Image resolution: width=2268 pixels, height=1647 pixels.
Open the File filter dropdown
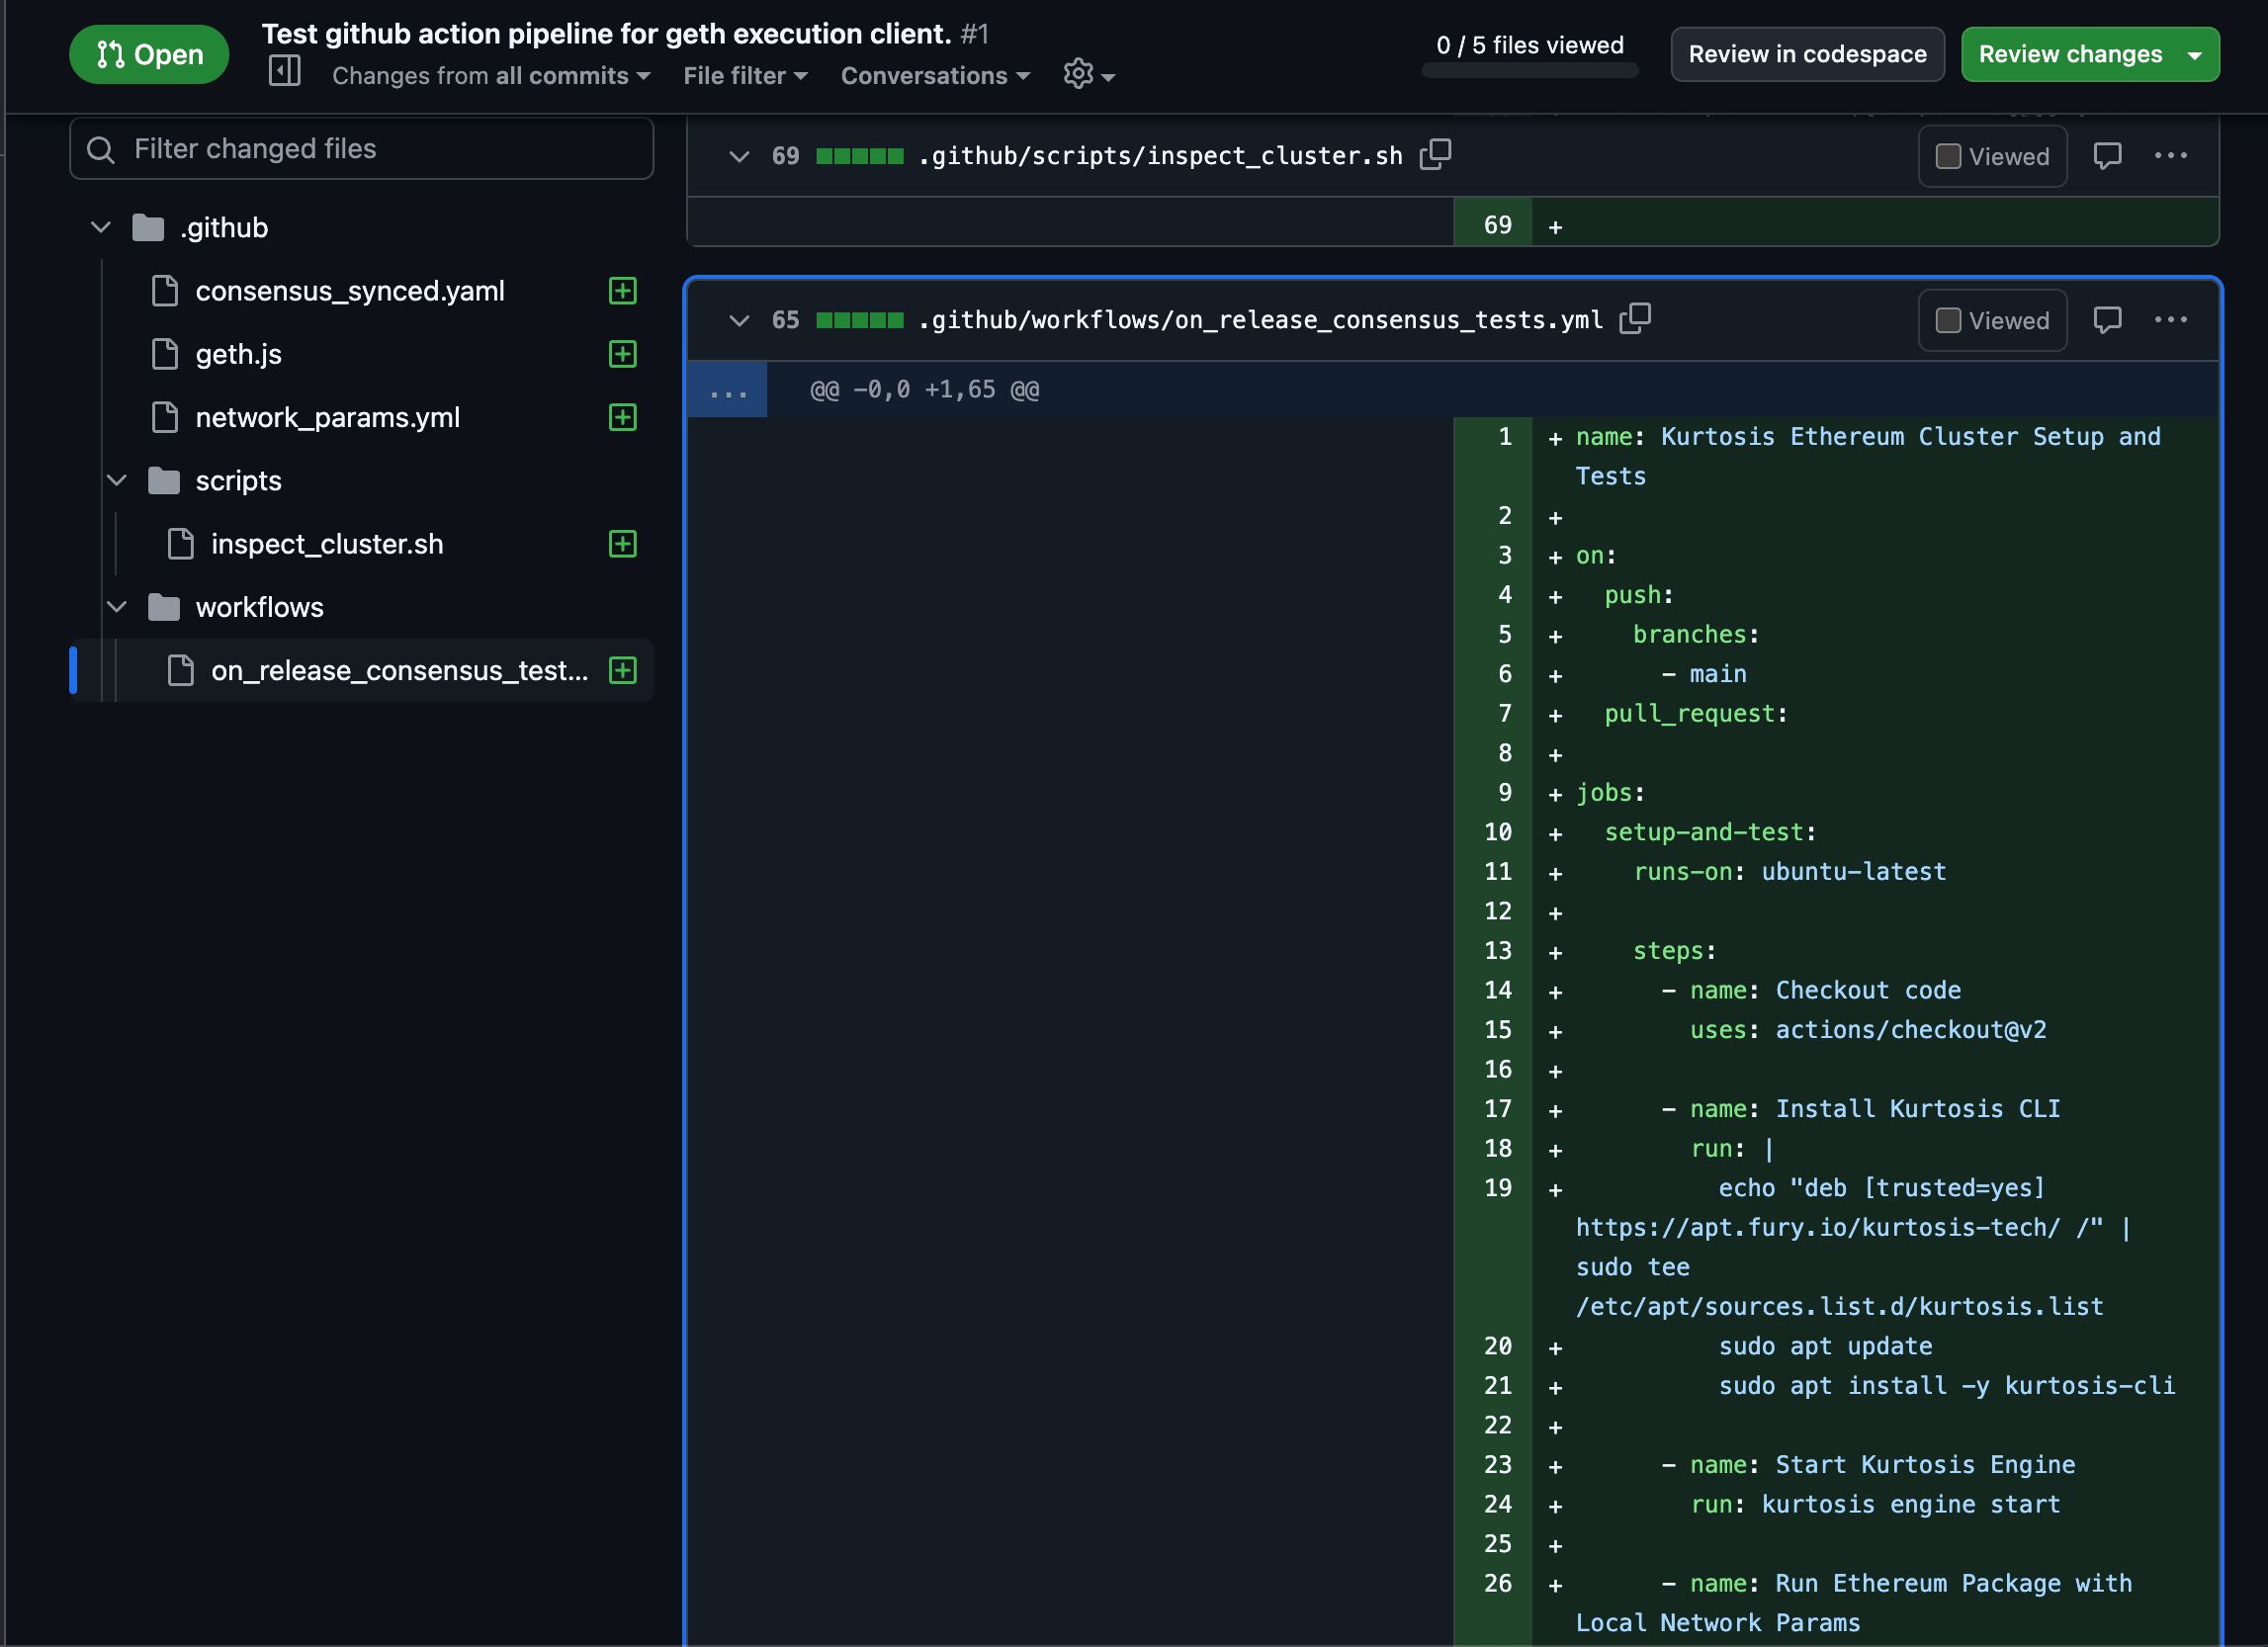click(745, 76)
